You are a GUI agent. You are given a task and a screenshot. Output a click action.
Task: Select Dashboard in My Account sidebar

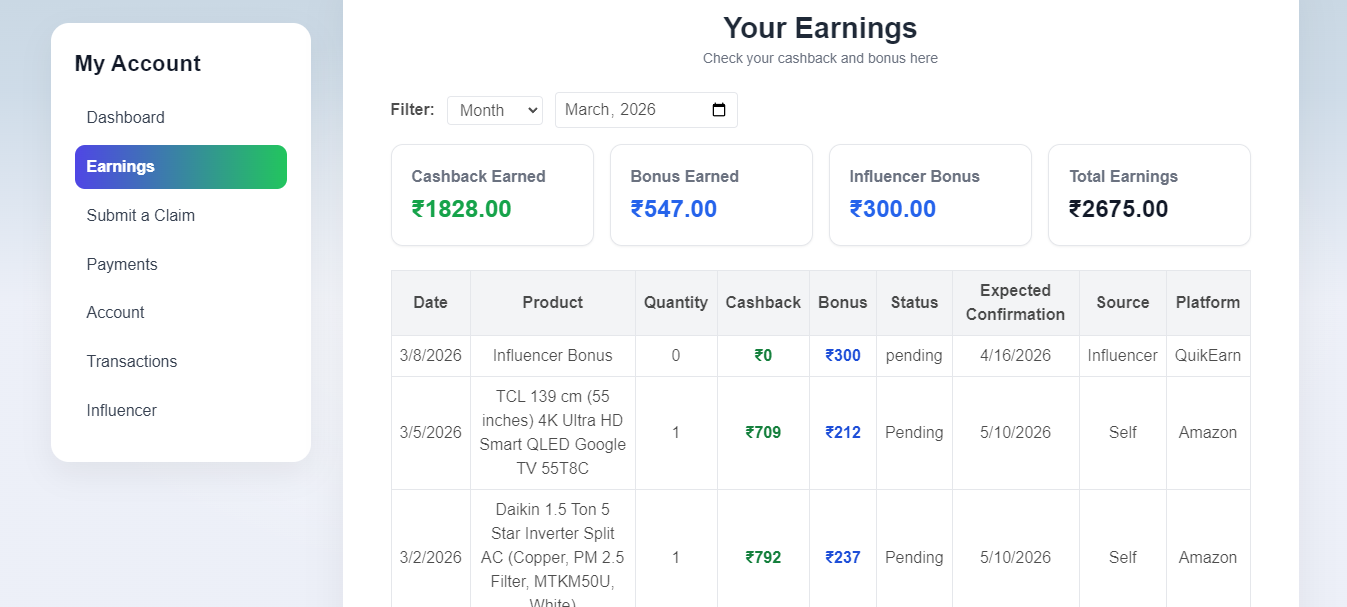point(125,117)
